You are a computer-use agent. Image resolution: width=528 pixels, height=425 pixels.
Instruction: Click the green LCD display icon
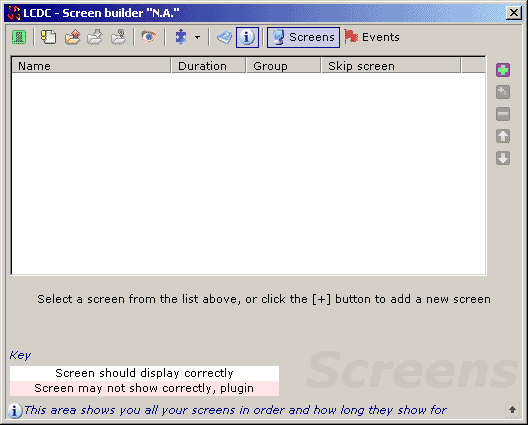(19, 37)
